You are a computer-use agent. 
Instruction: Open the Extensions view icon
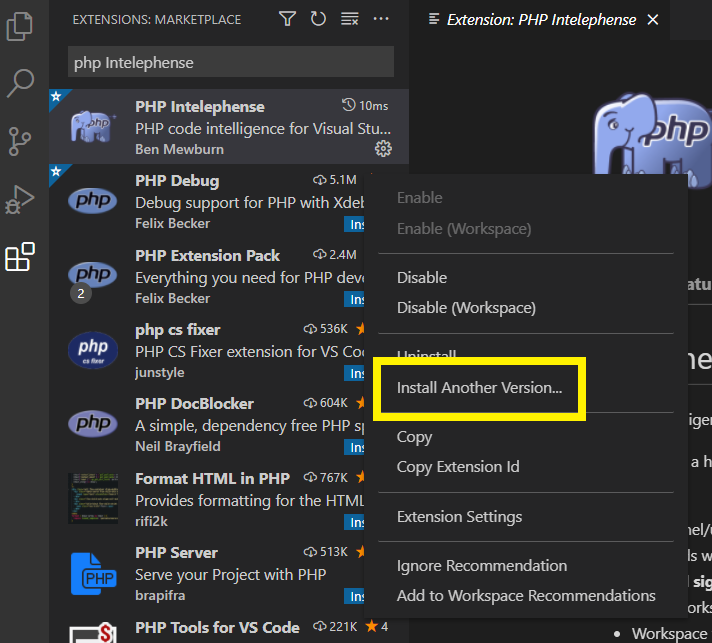pyautogui.click(x=20, y=257)
